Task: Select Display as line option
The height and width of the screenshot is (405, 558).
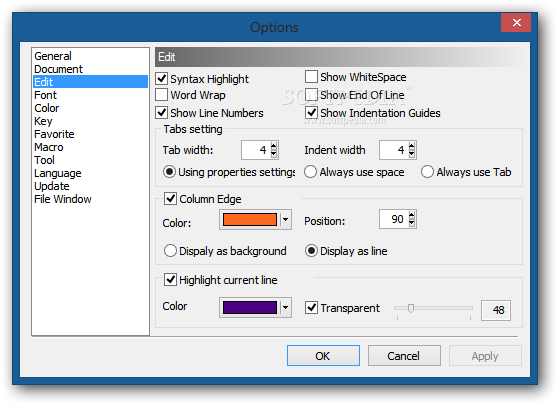Action: [311, 251]
